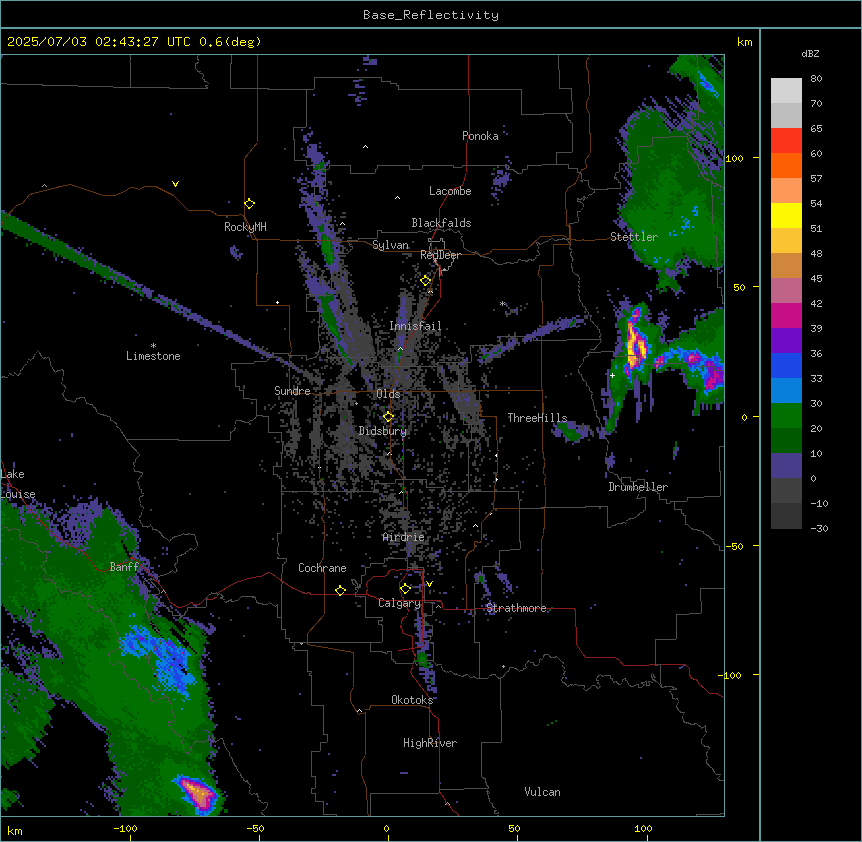Click the Sylvan label
Viewport: 862px width, 842px height.
point(390,245)
